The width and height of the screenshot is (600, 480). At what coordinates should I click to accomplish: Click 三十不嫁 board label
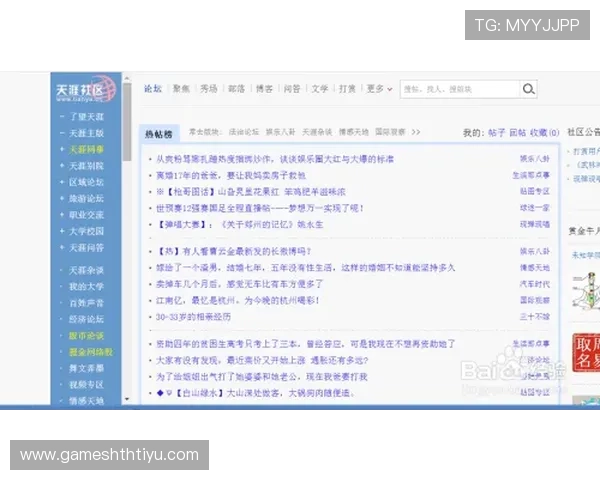535,317
